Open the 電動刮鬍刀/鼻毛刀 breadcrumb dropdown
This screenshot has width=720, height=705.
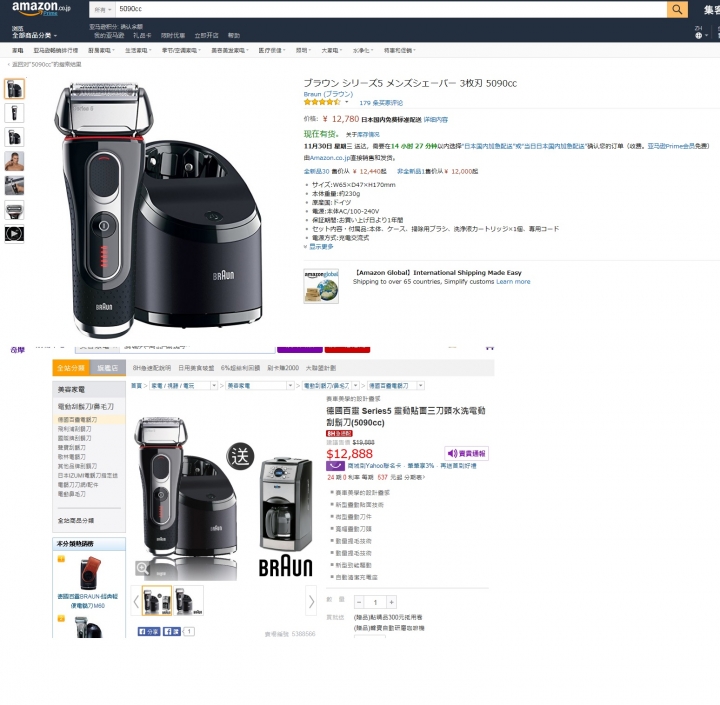331,386
